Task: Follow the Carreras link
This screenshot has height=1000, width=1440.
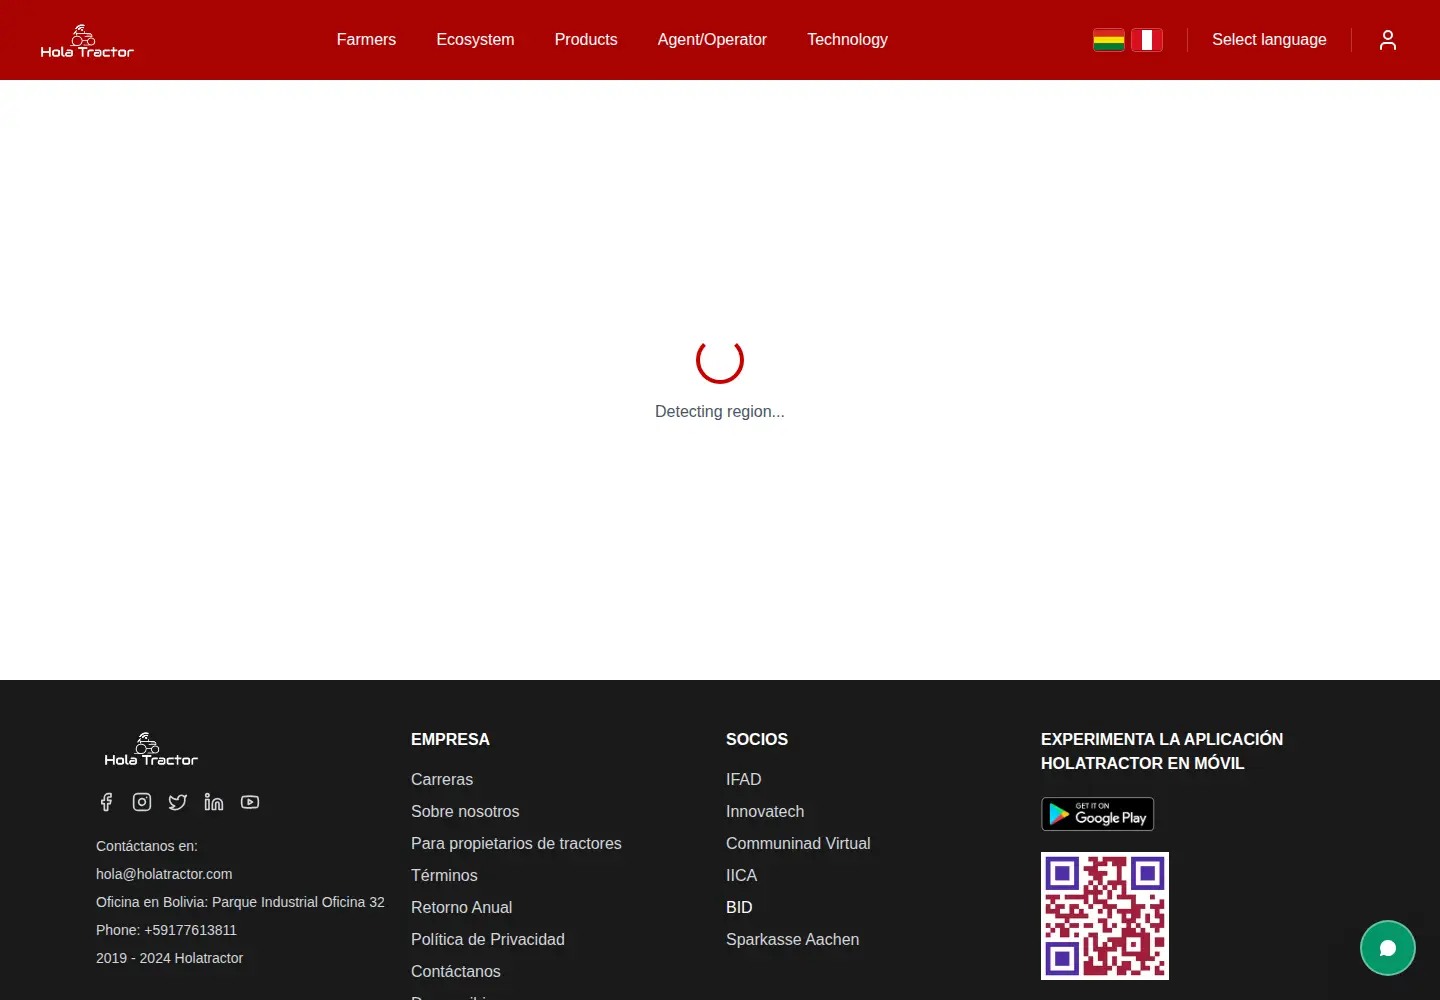Action: coord(442,779)
